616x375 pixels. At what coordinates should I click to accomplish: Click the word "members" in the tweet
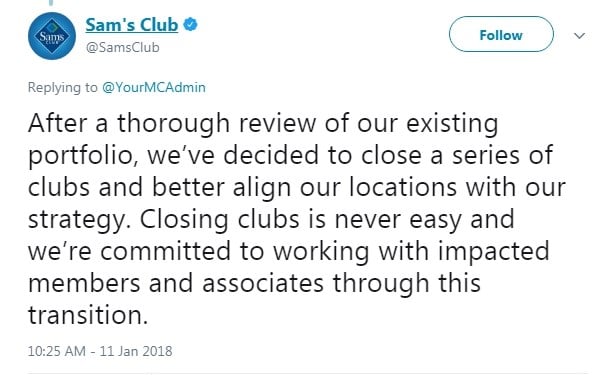[x=84, y=283]
